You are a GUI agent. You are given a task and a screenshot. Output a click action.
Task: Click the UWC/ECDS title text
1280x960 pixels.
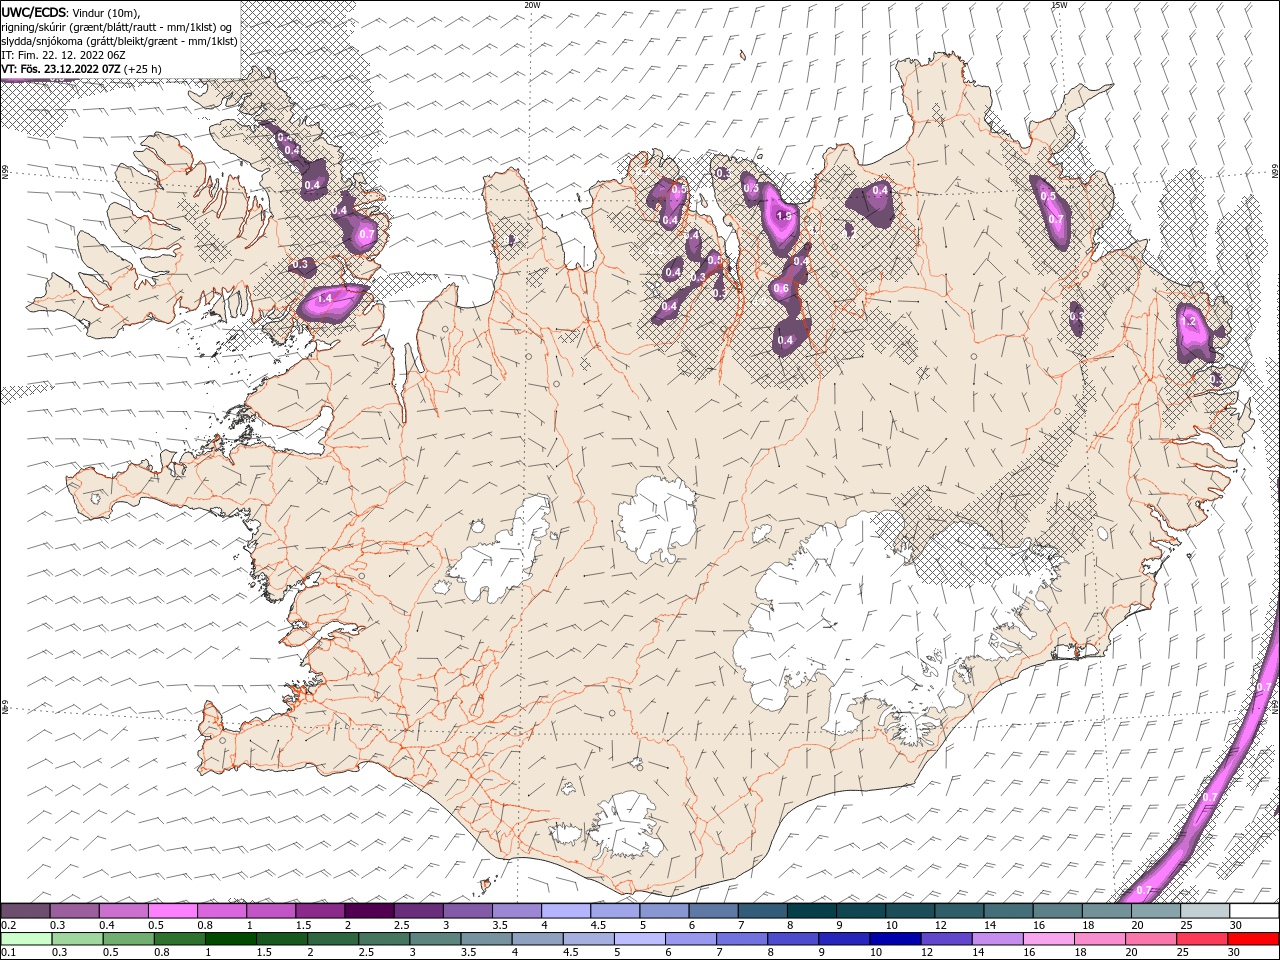click(34, 12)
